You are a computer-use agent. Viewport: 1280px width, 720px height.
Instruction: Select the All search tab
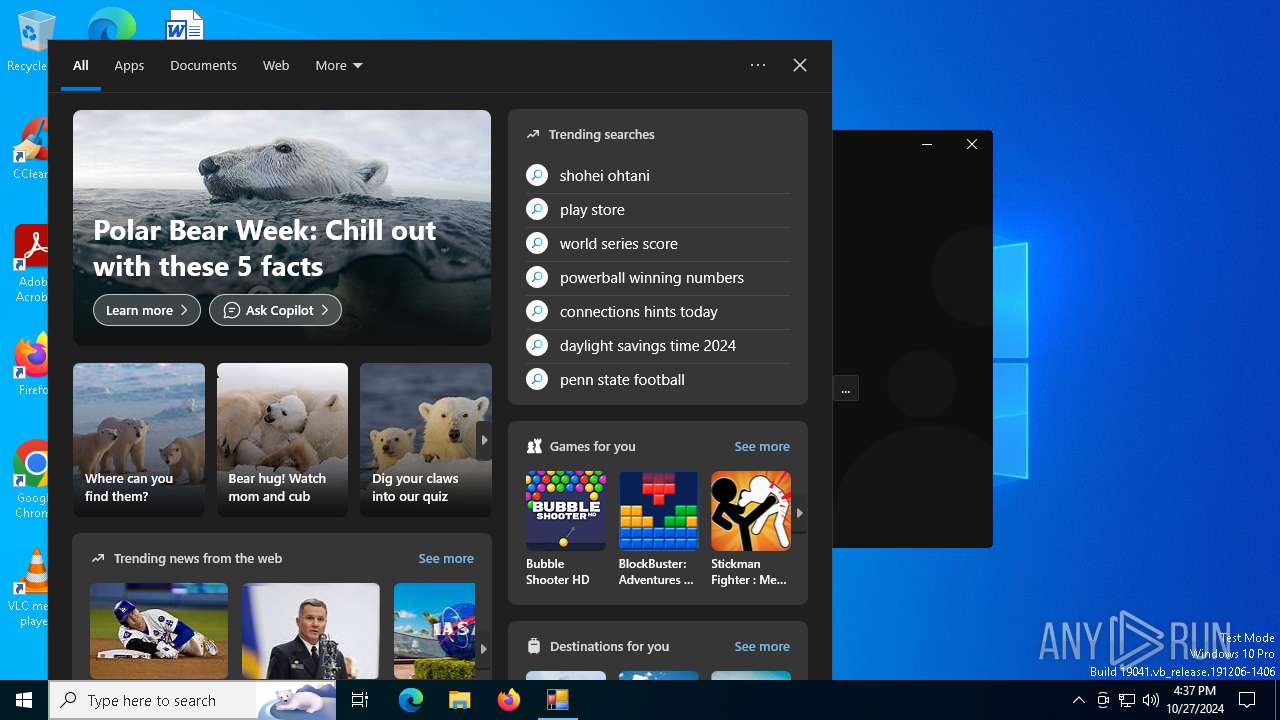tap(81, 65)
